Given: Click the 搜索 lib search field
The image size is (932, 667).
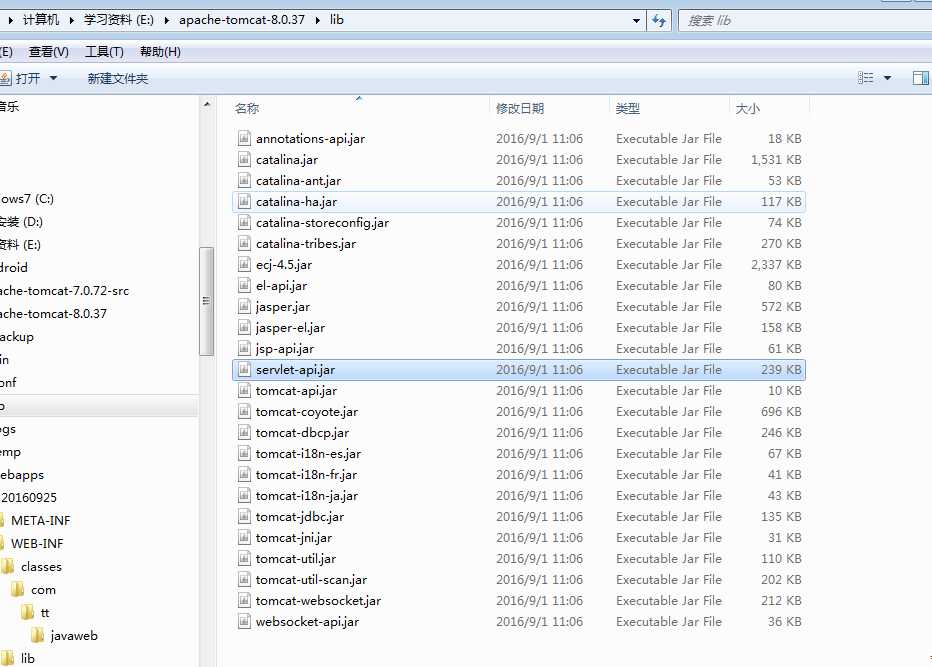Looking at the screenshot, I should [x=805, y=20].
